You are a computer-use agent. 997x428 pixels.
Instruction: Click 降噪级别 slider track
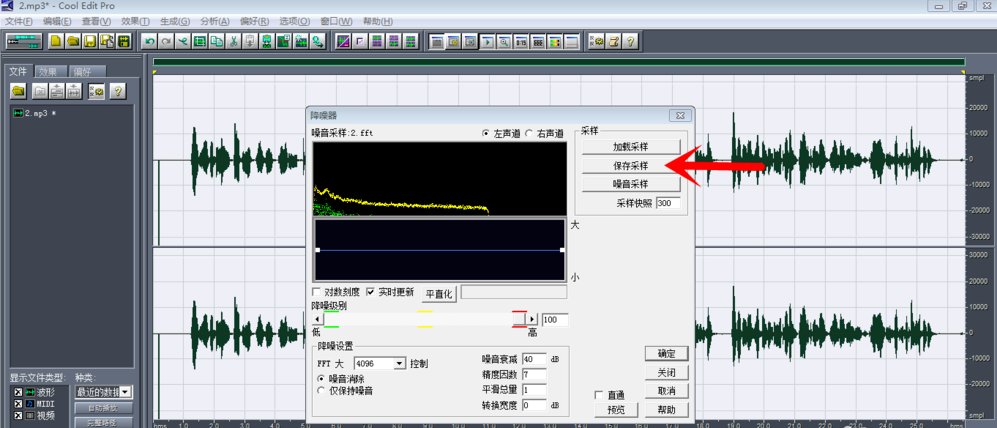click(x=425, y=319)
